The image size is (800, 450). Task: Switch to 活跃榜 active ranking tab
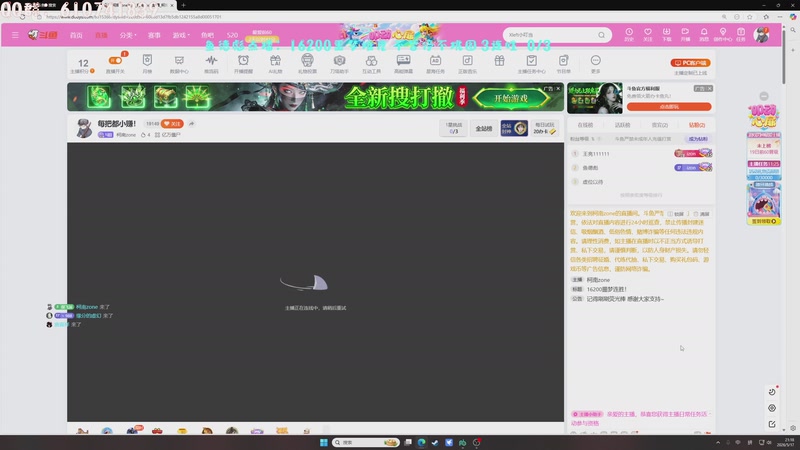(622, 125)
